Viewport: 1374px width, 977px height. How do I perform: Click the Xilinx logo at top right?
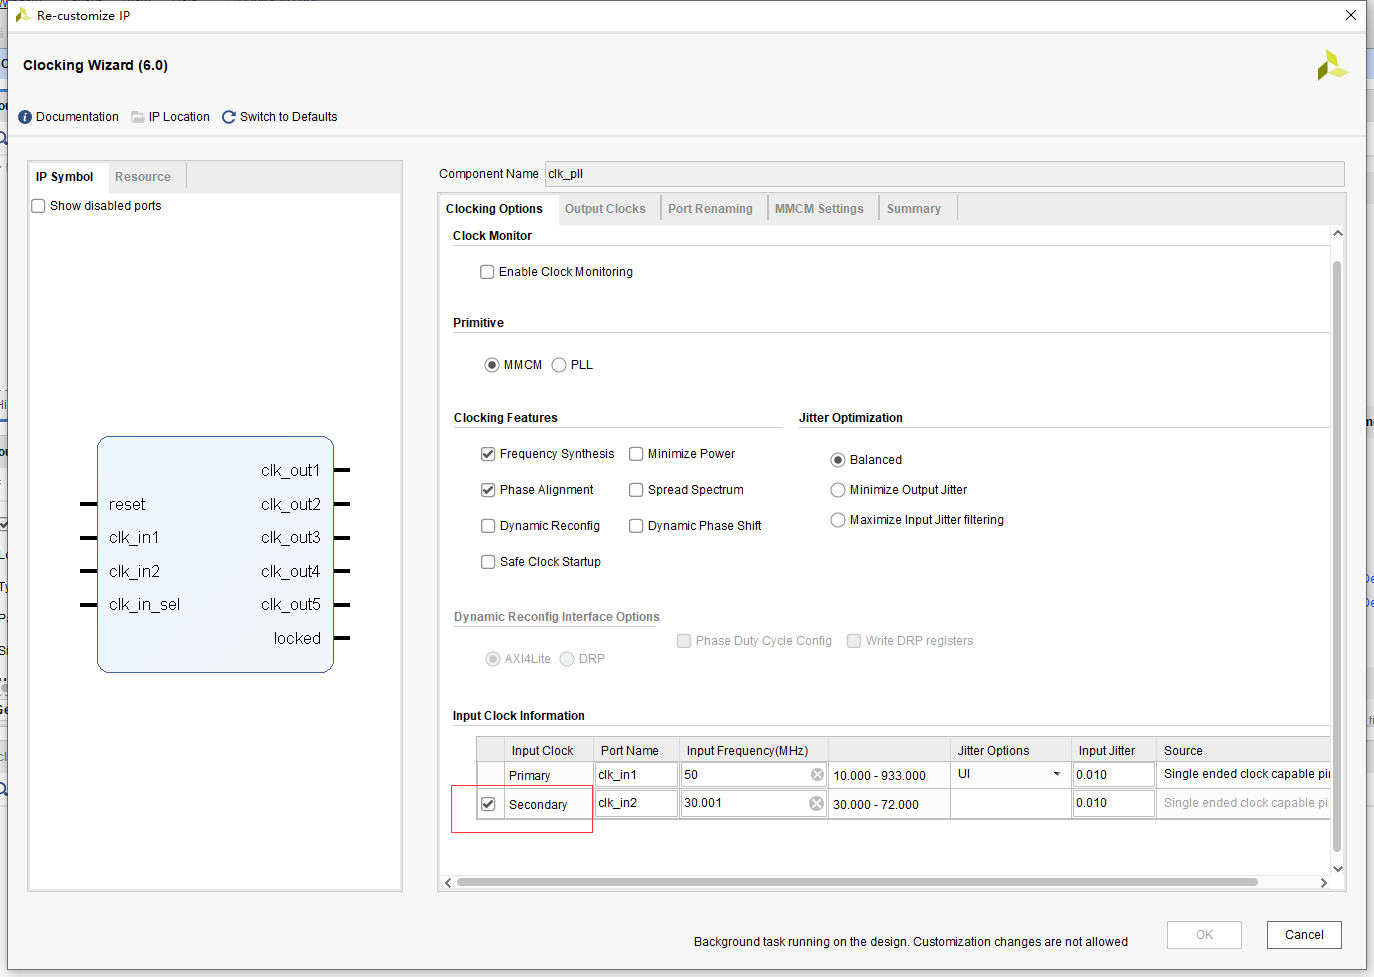(1332, 65)
